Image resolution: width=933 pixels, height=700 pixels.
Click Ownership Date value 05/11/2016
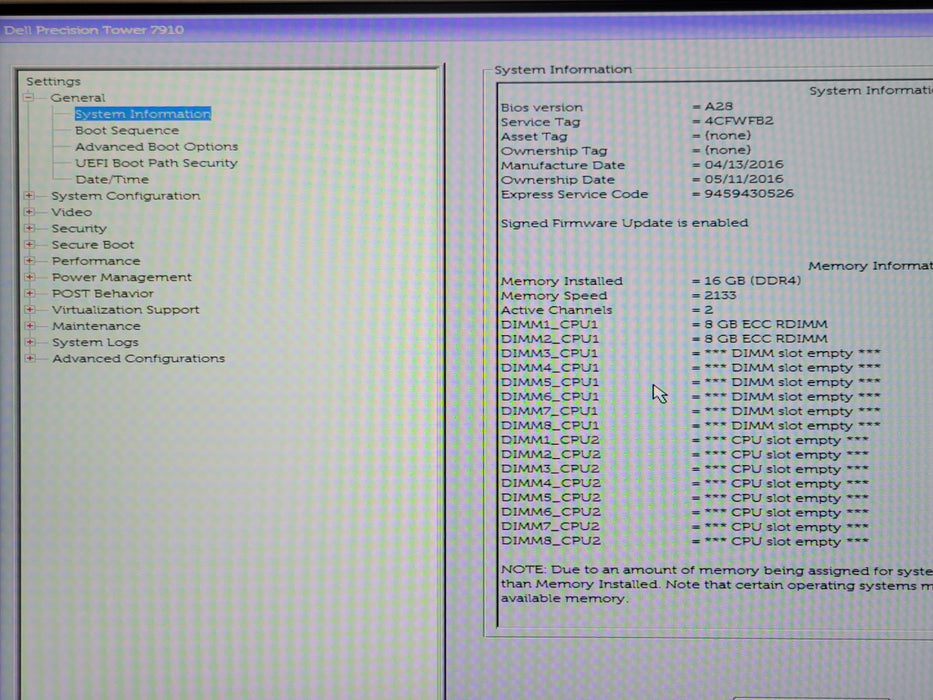pyautogui.click(x=744, y=179)
